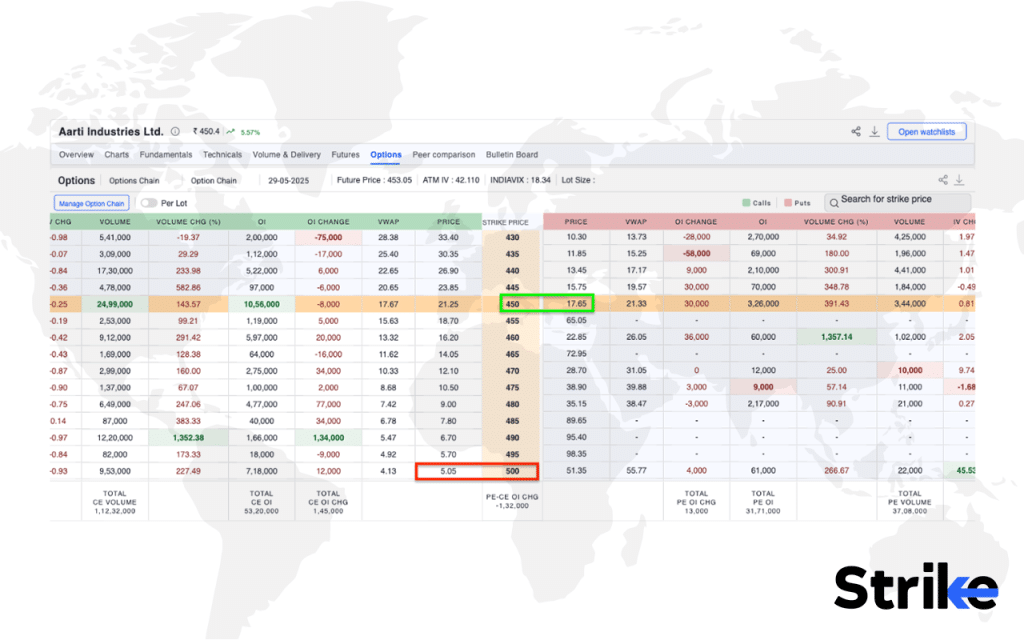
Task: Open the Fundamentals tab
Action: 166,155
